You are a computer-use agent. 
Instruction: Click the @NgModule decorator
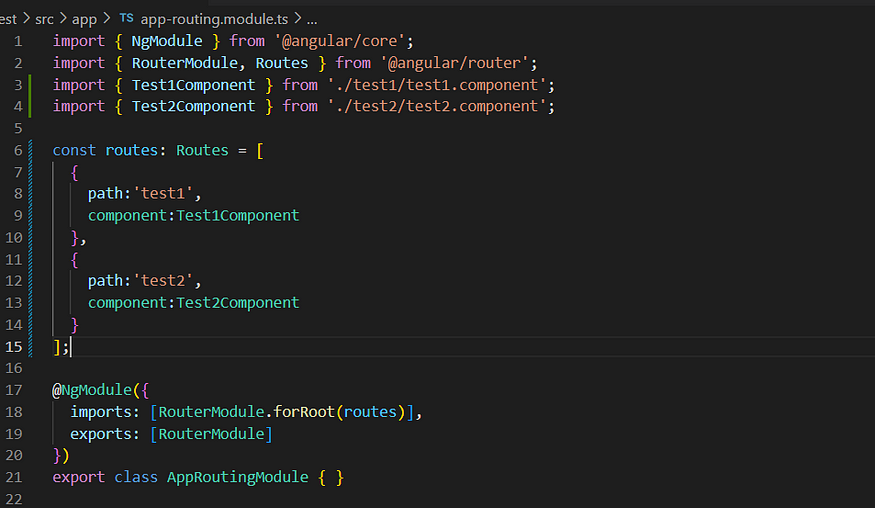(x=92, y=390)
